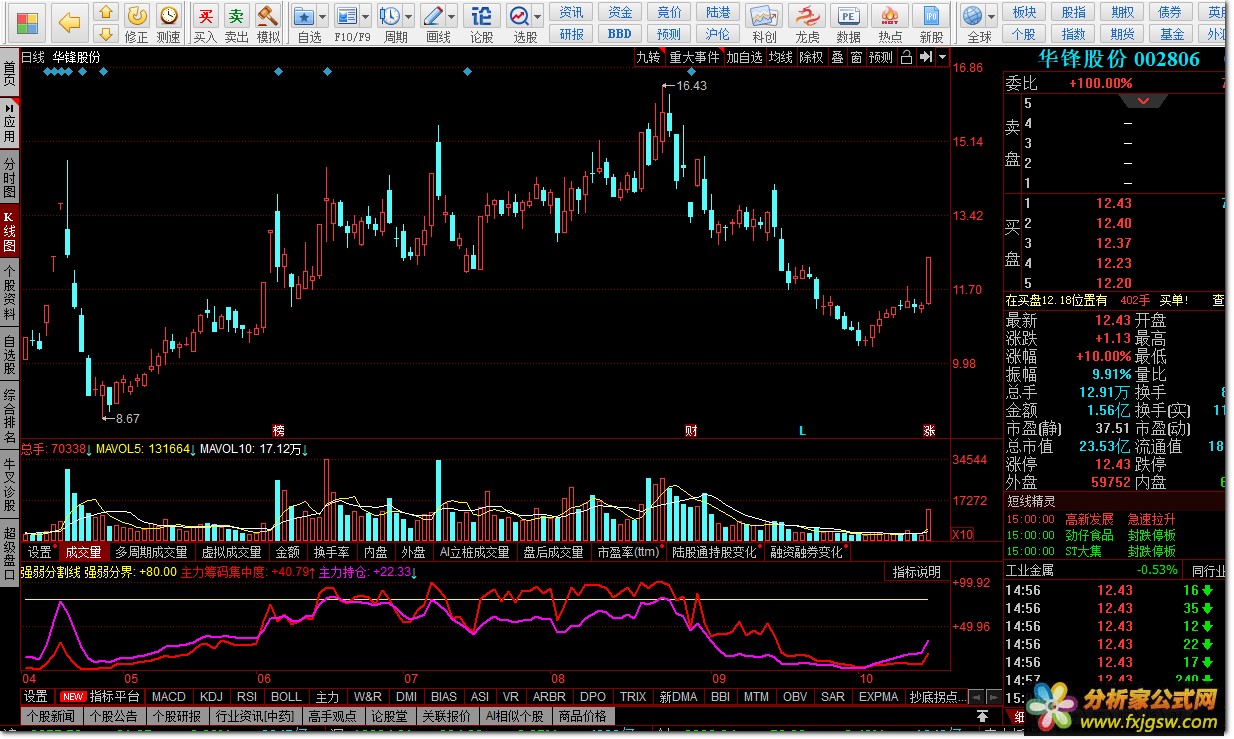Click the 研报 research reports button

[x=572, y=34]
